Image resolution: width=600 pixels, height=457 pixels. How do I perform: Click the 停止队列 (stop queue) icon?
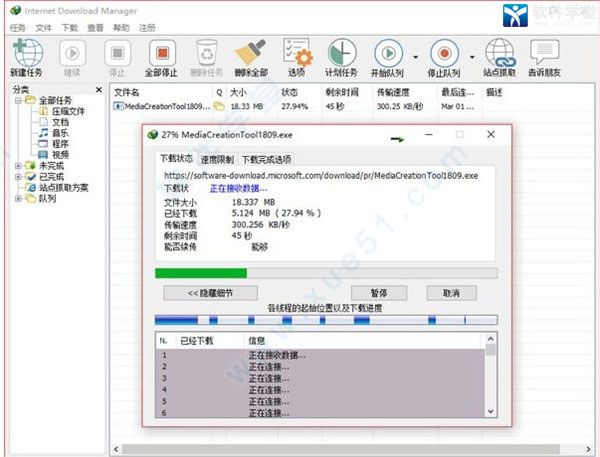[x=444, y=53]
